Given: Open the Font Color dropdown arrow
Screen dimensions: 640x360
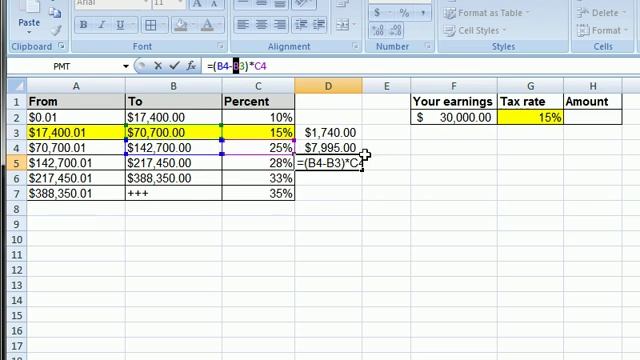Looking at the screenshot, I should pyautogui.click(x=220, y=25).
